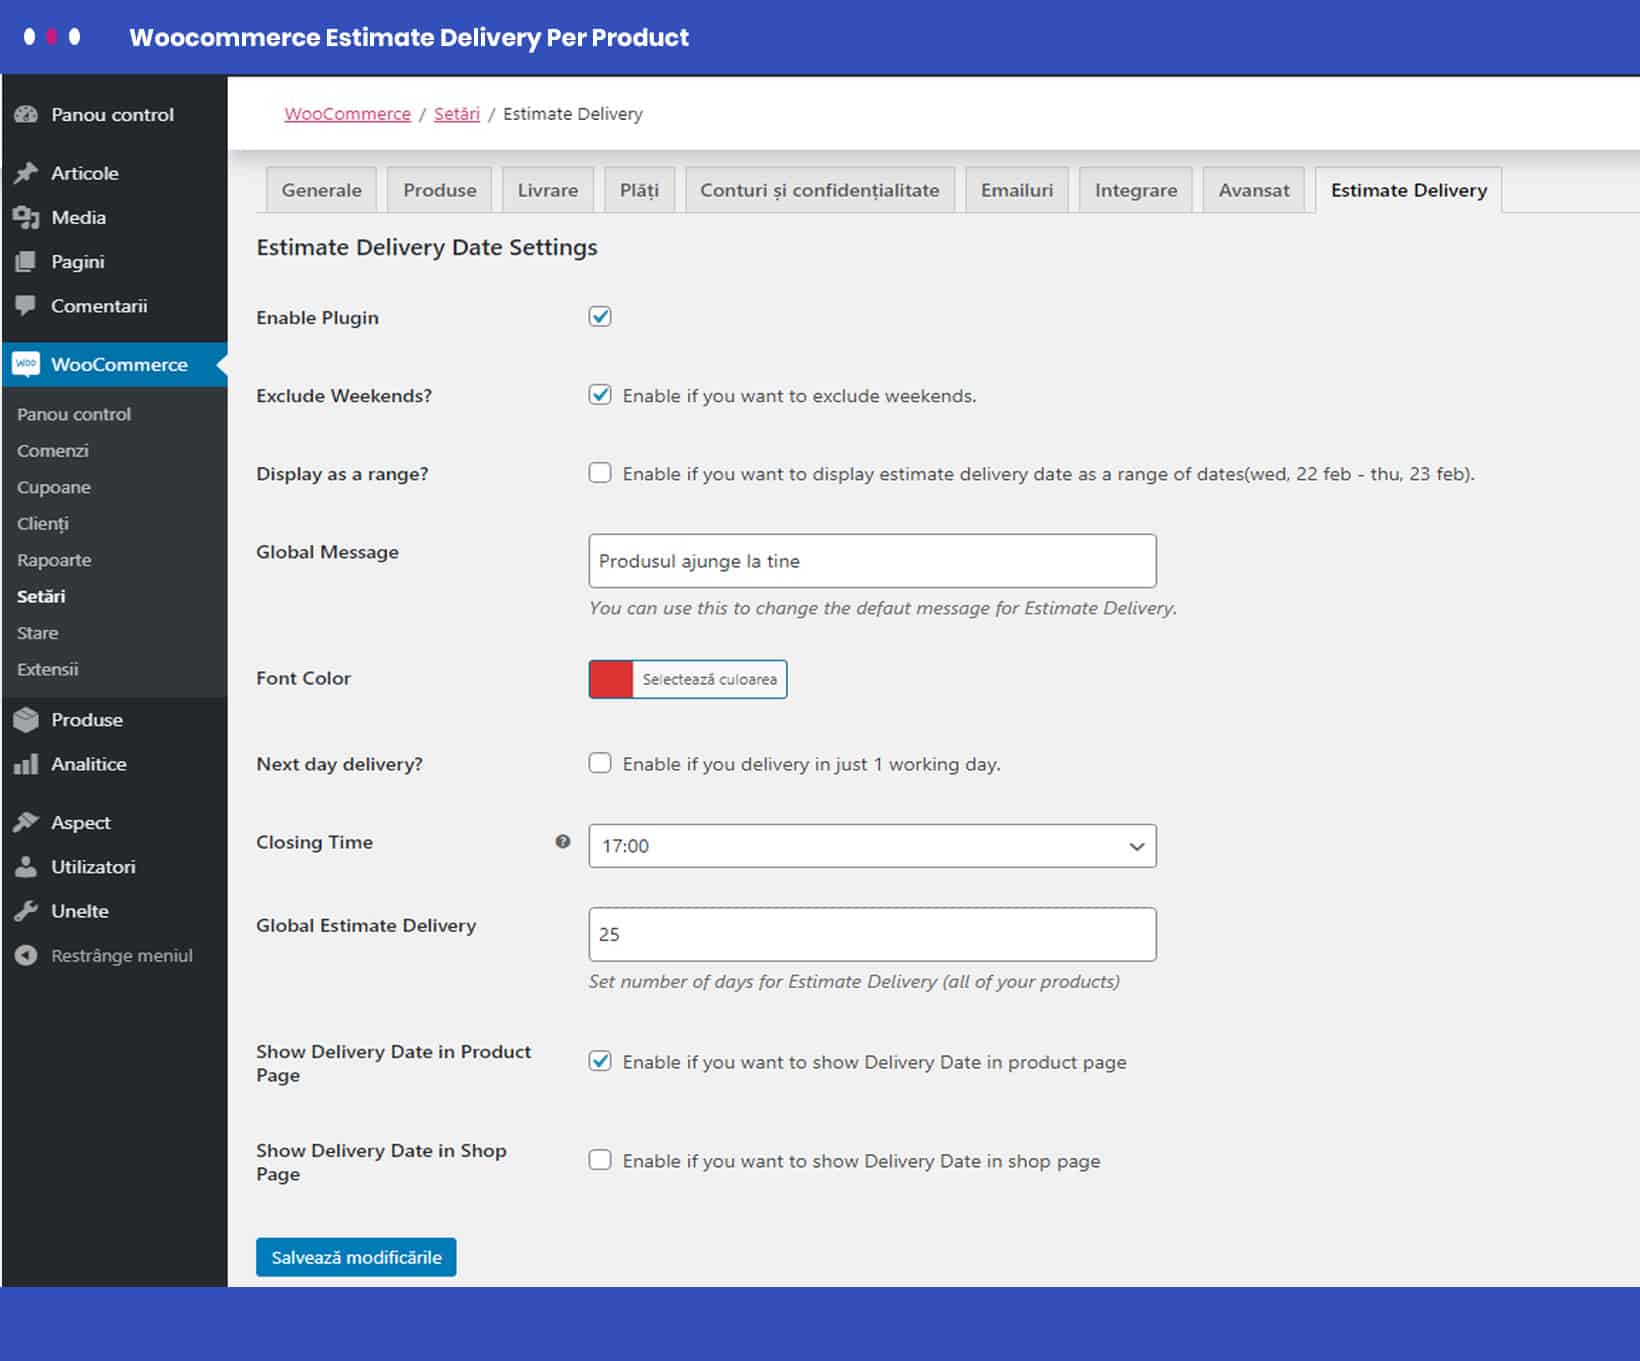Follow the Setări breadcrumb link

point(457,114)
